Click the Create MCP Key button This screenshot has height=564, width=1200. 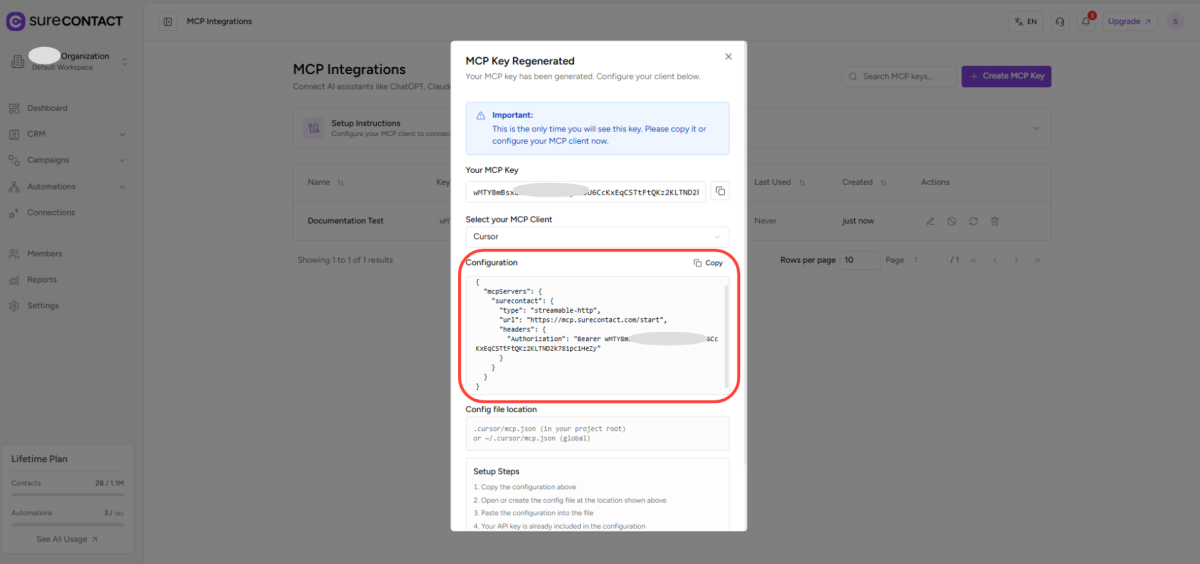point(1006,76)
